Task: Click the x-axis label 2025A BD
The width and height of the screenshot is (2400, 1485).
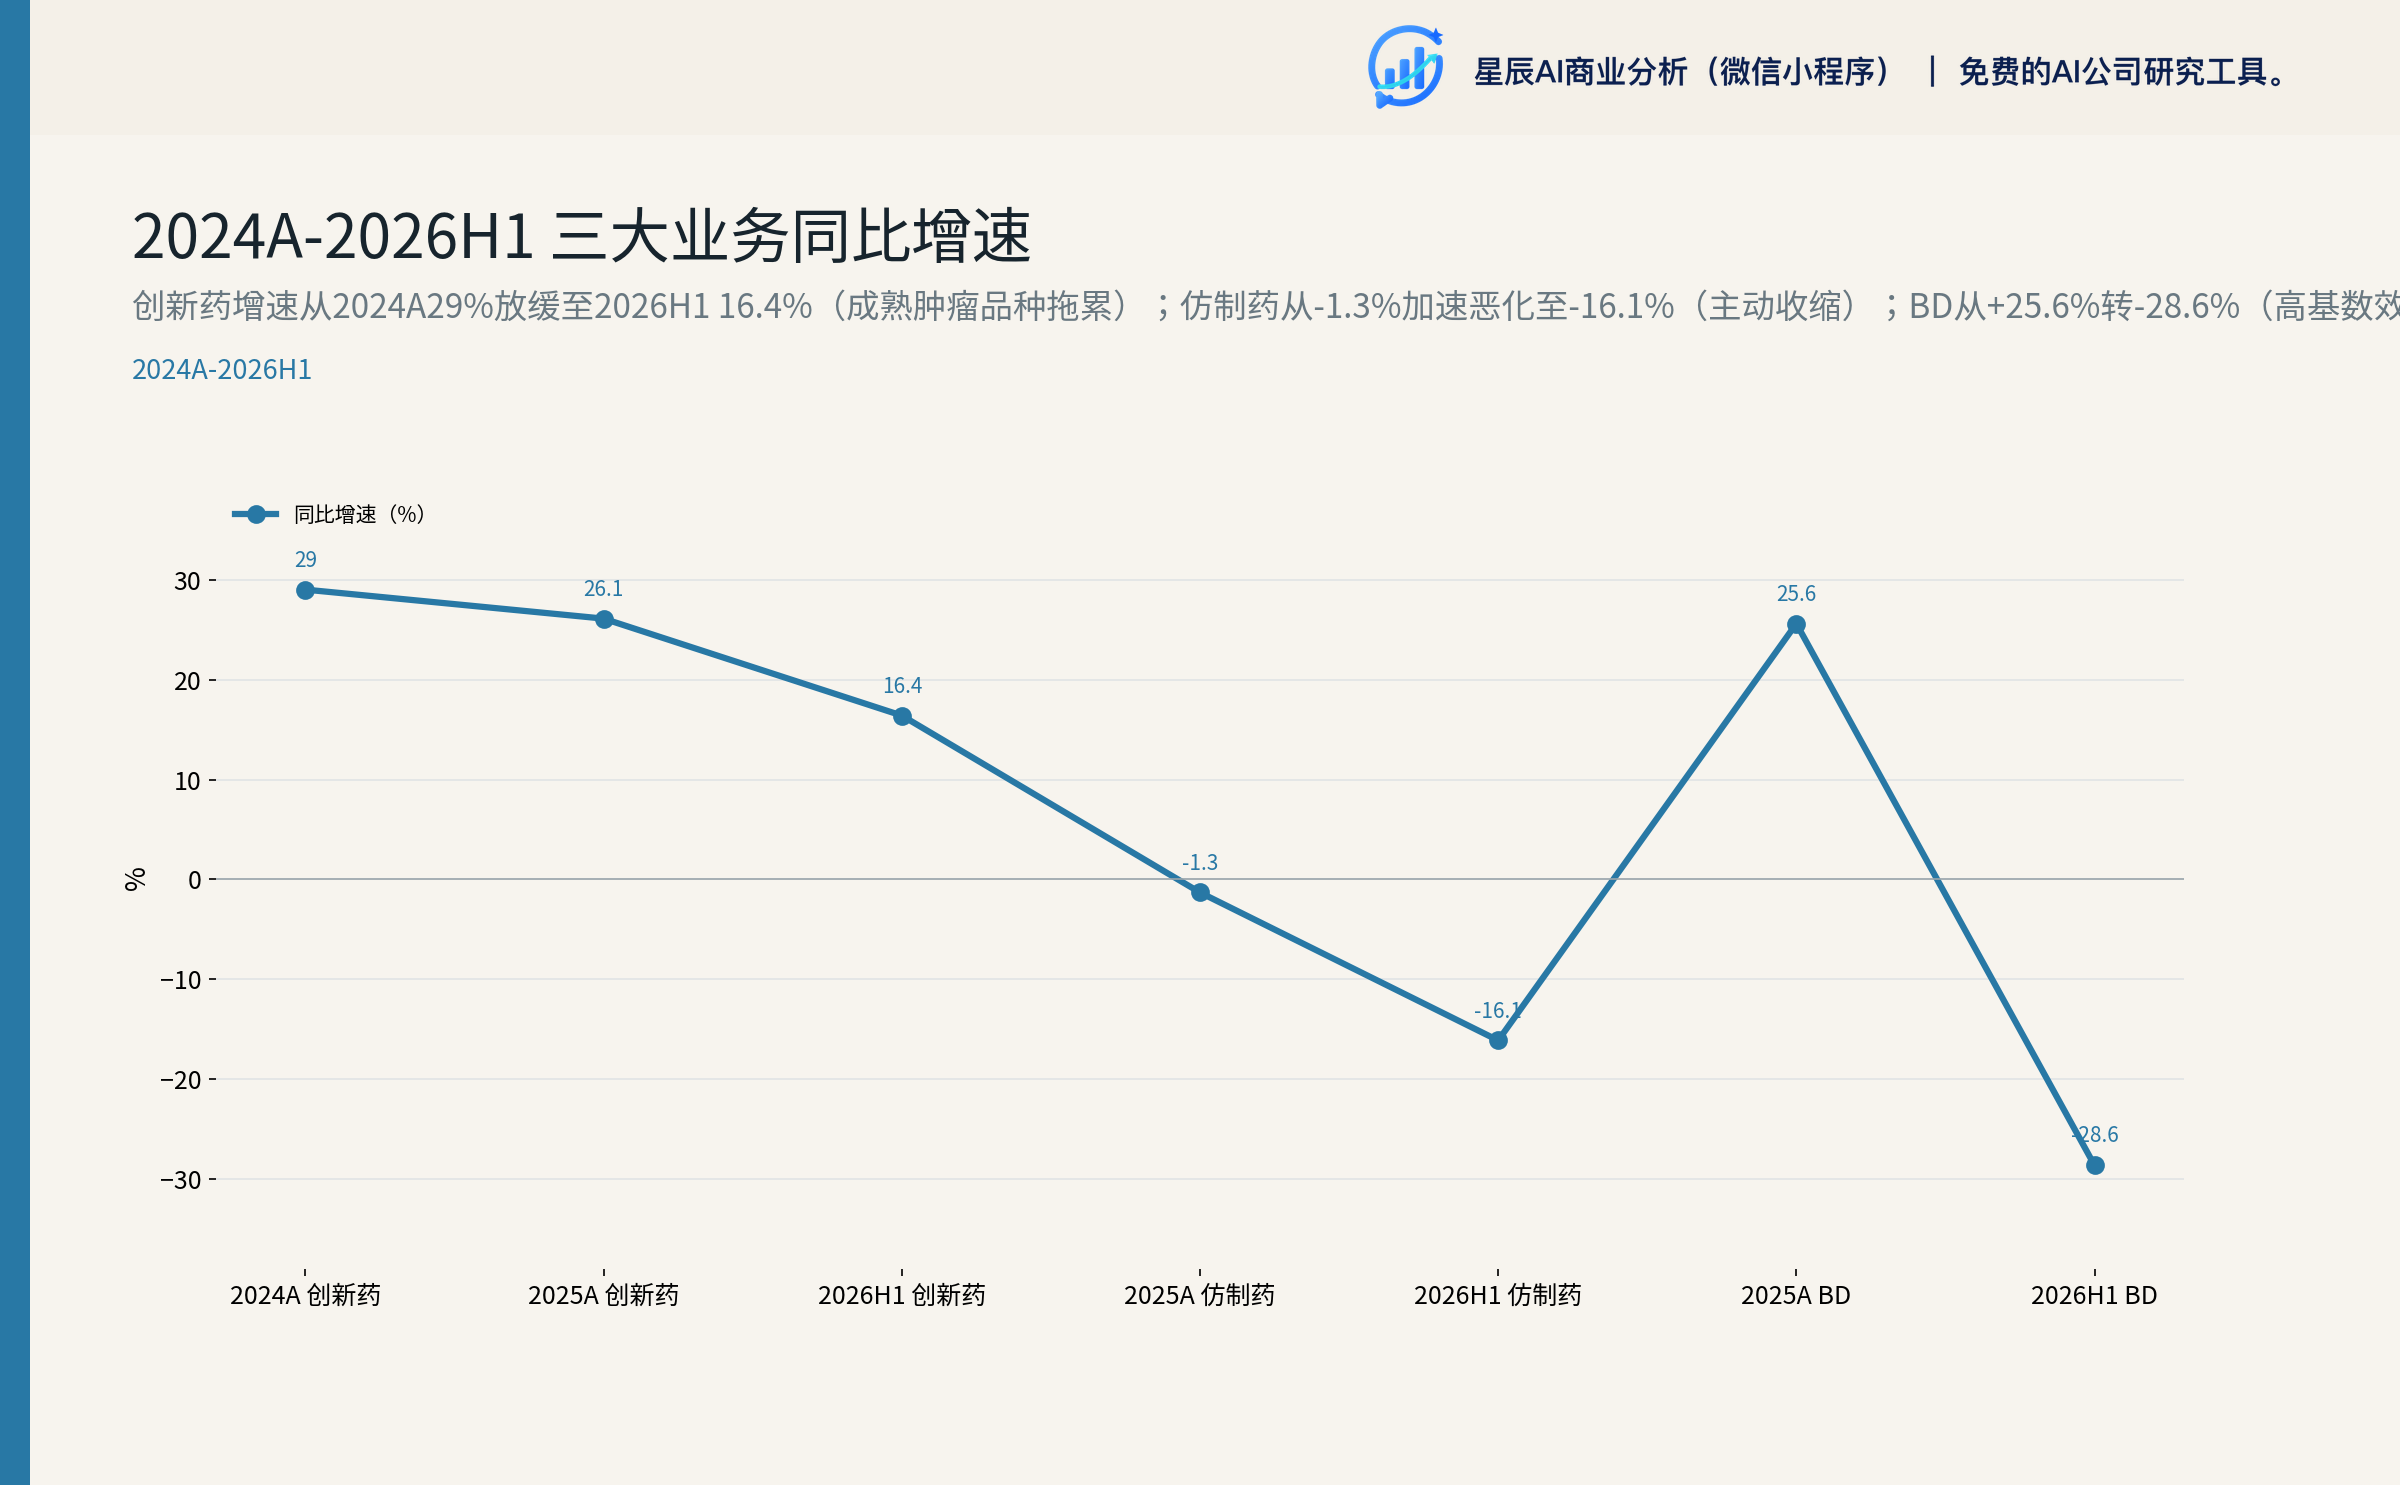Action: point(1796,1296)
